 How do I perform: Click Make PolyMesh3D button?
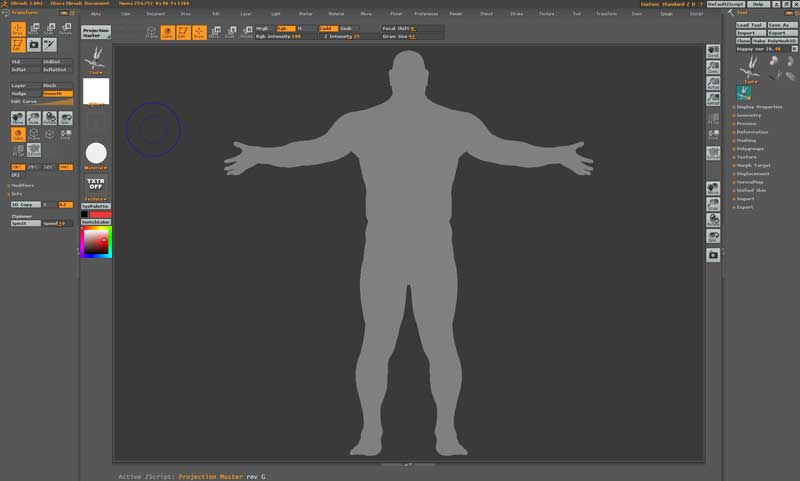pos(774,40)
